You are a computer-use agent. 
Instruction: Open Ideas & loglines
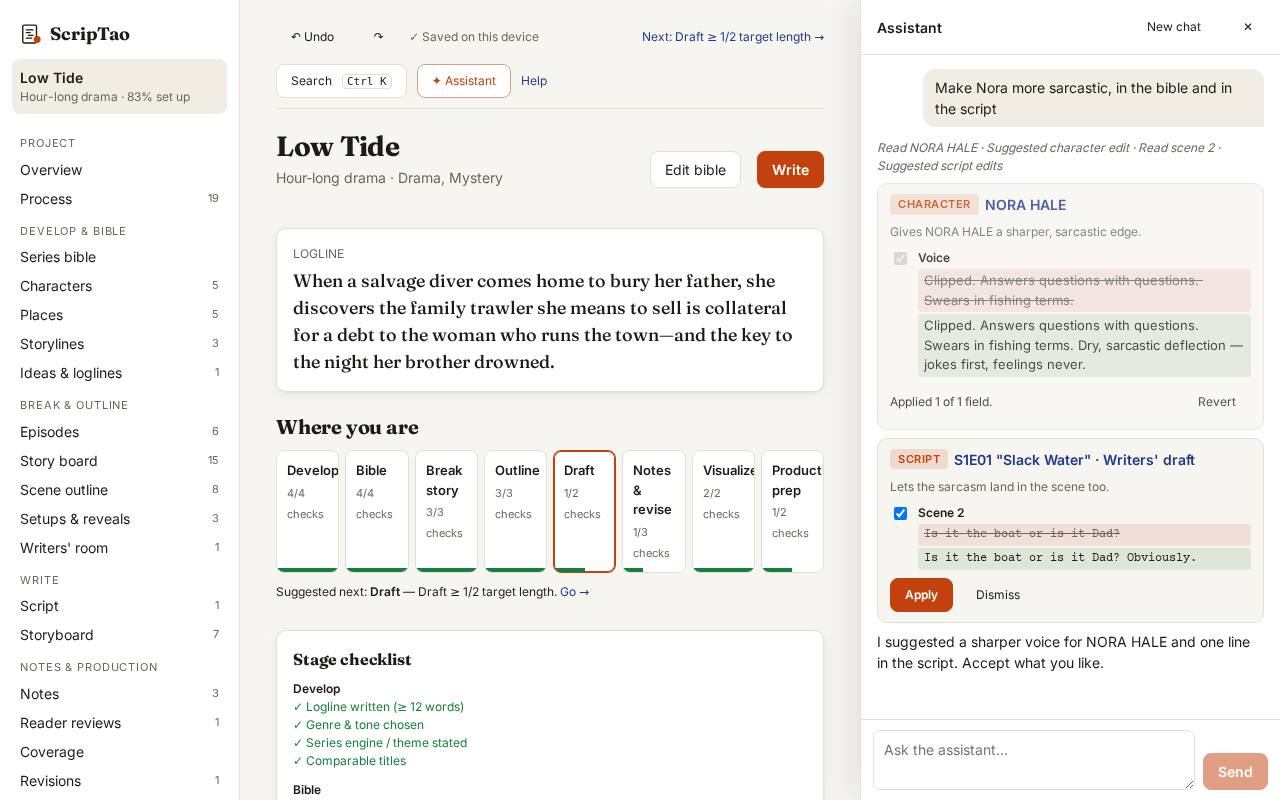point(119,373)
